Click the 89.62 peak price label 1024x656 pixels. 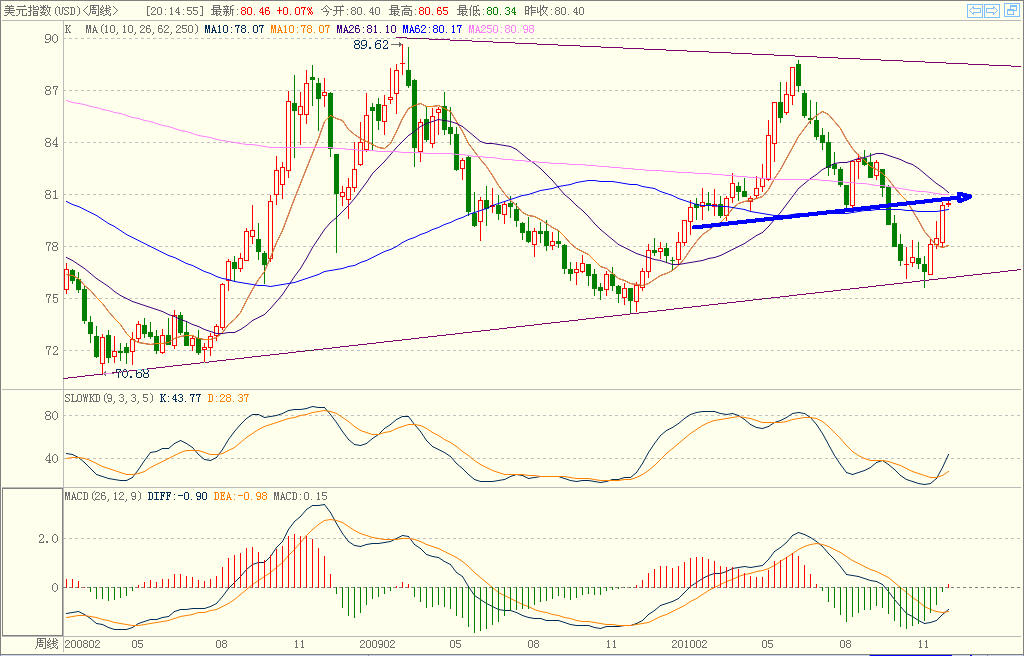[371, 45]
